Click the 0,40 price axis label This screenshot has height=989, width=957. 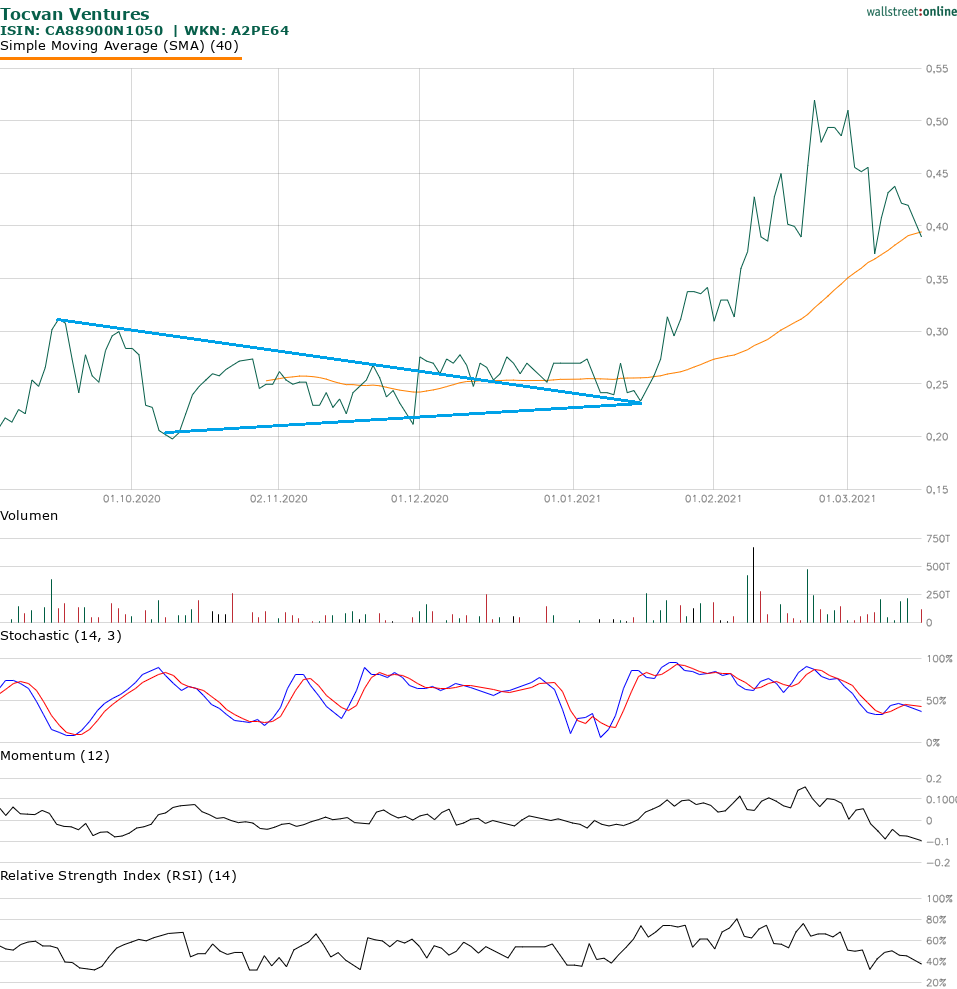[937, 226]
